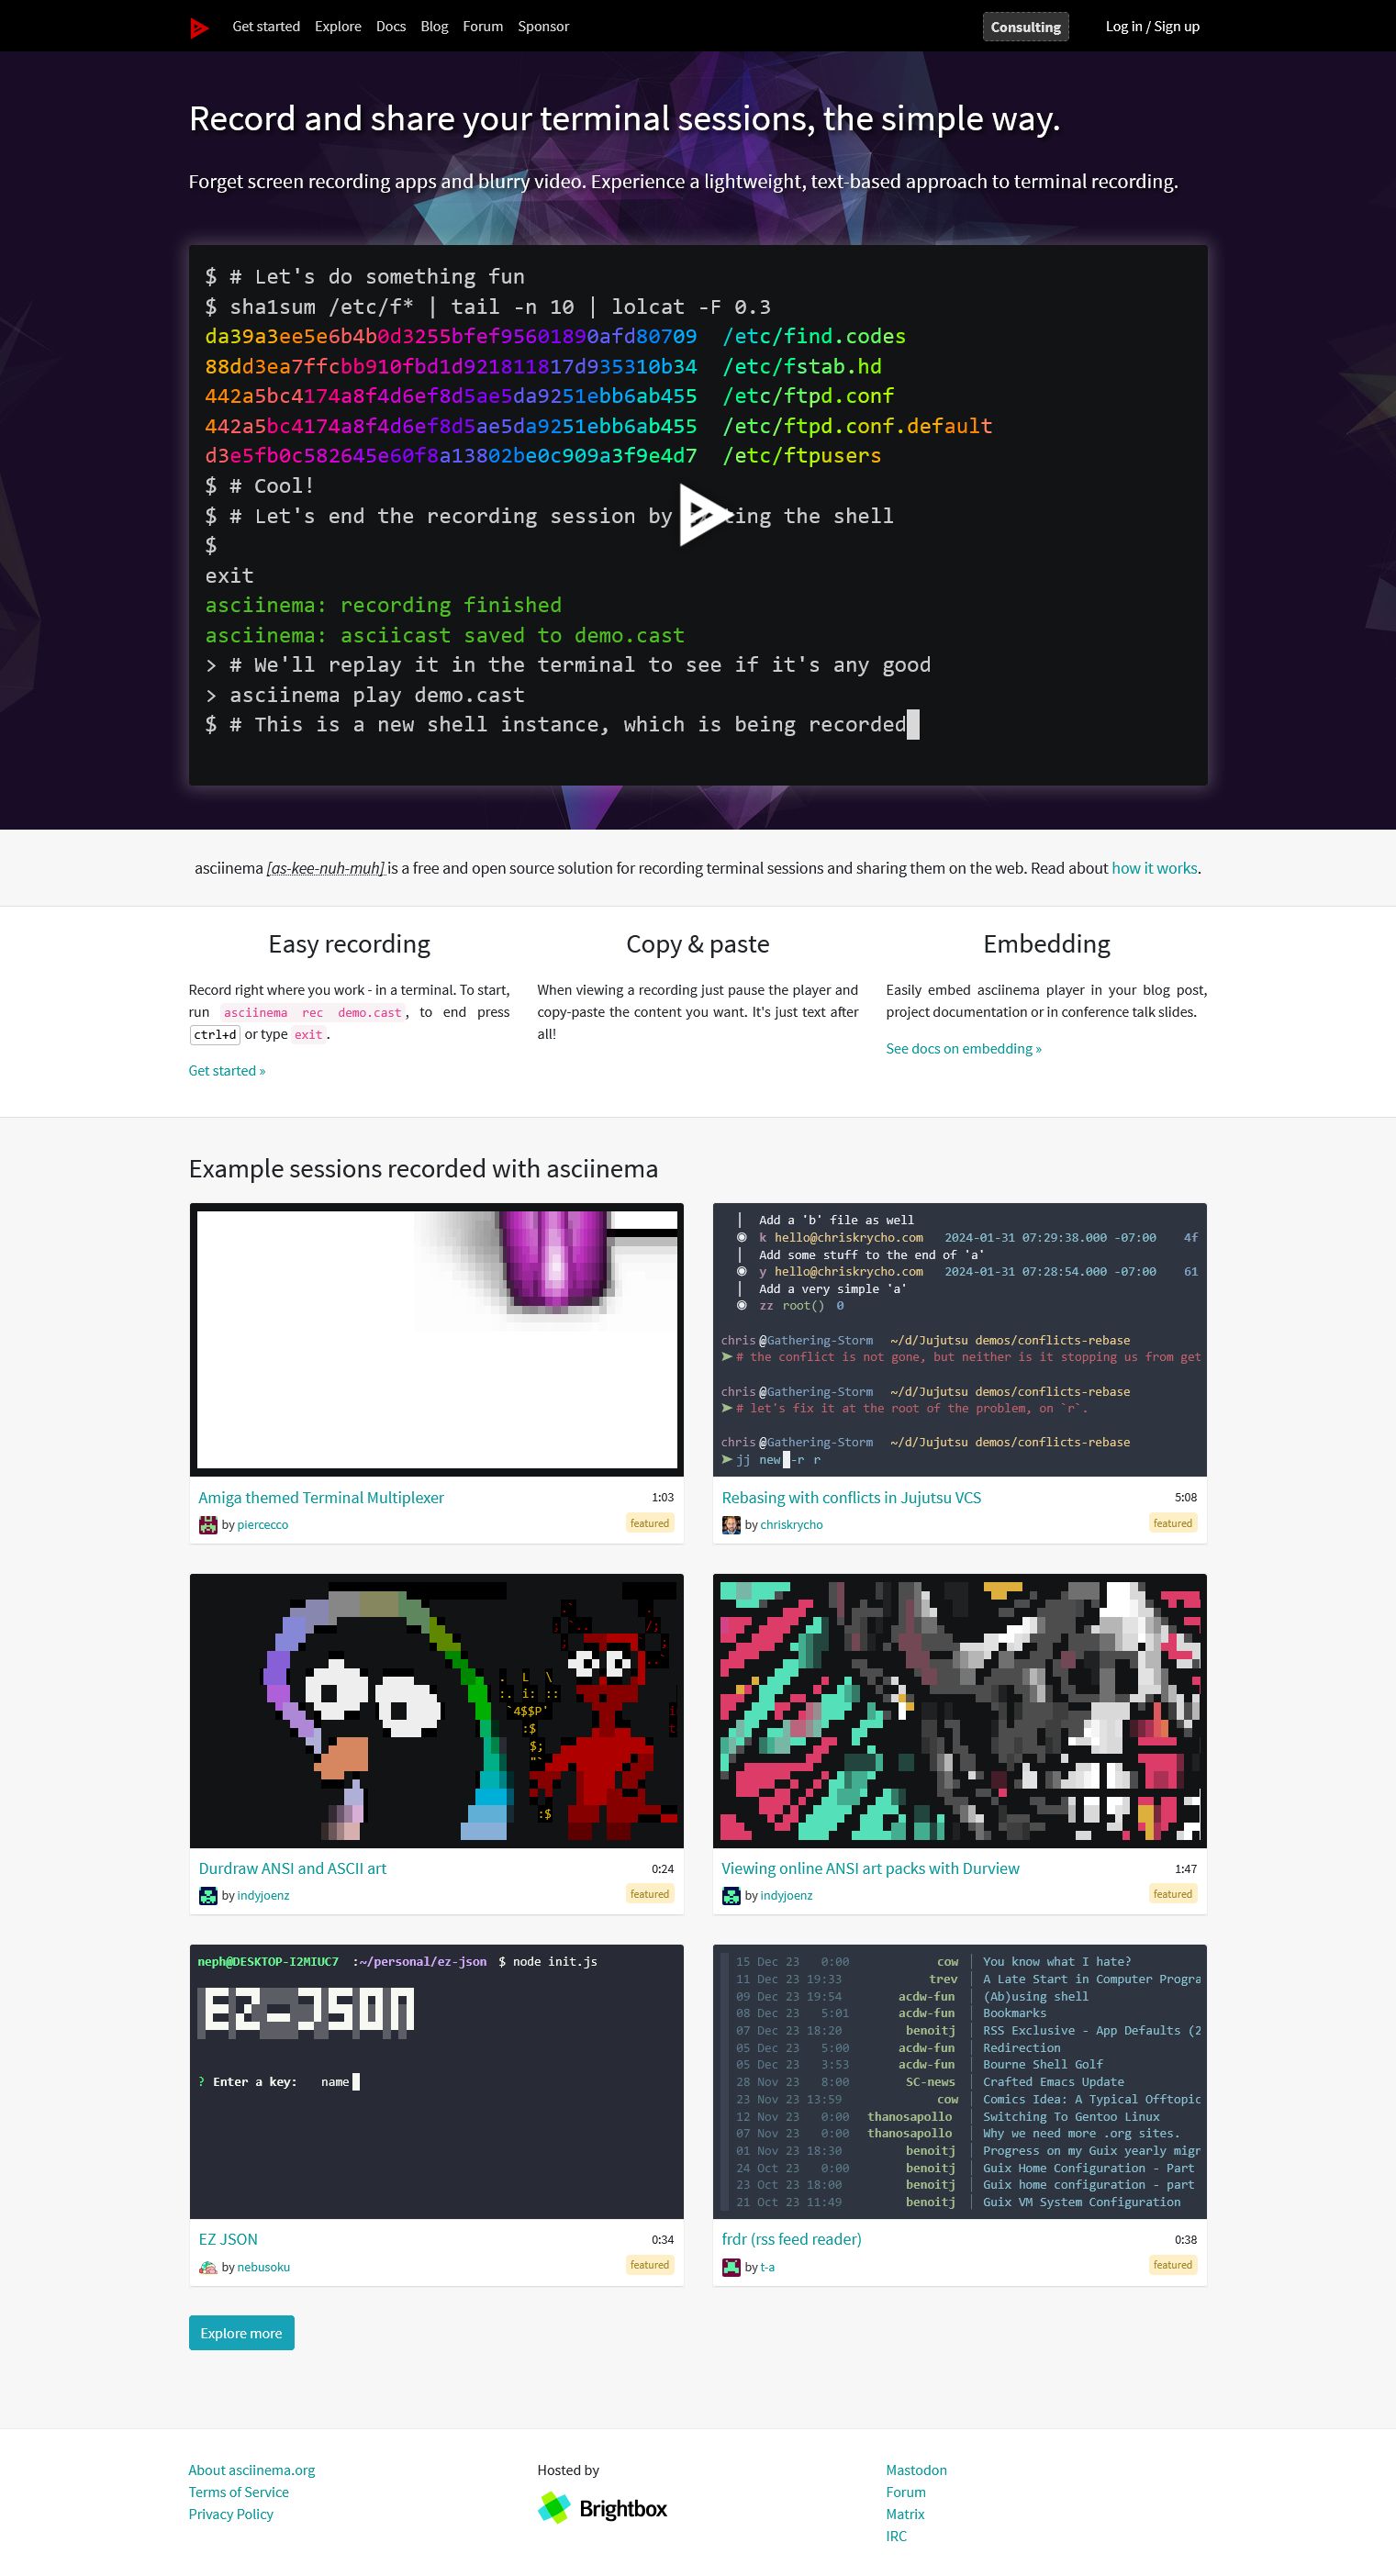Viewport: 1396px width, 2576px height.
Task: Click 'Get started »' under Easy recording
Action: (227, 1071)
